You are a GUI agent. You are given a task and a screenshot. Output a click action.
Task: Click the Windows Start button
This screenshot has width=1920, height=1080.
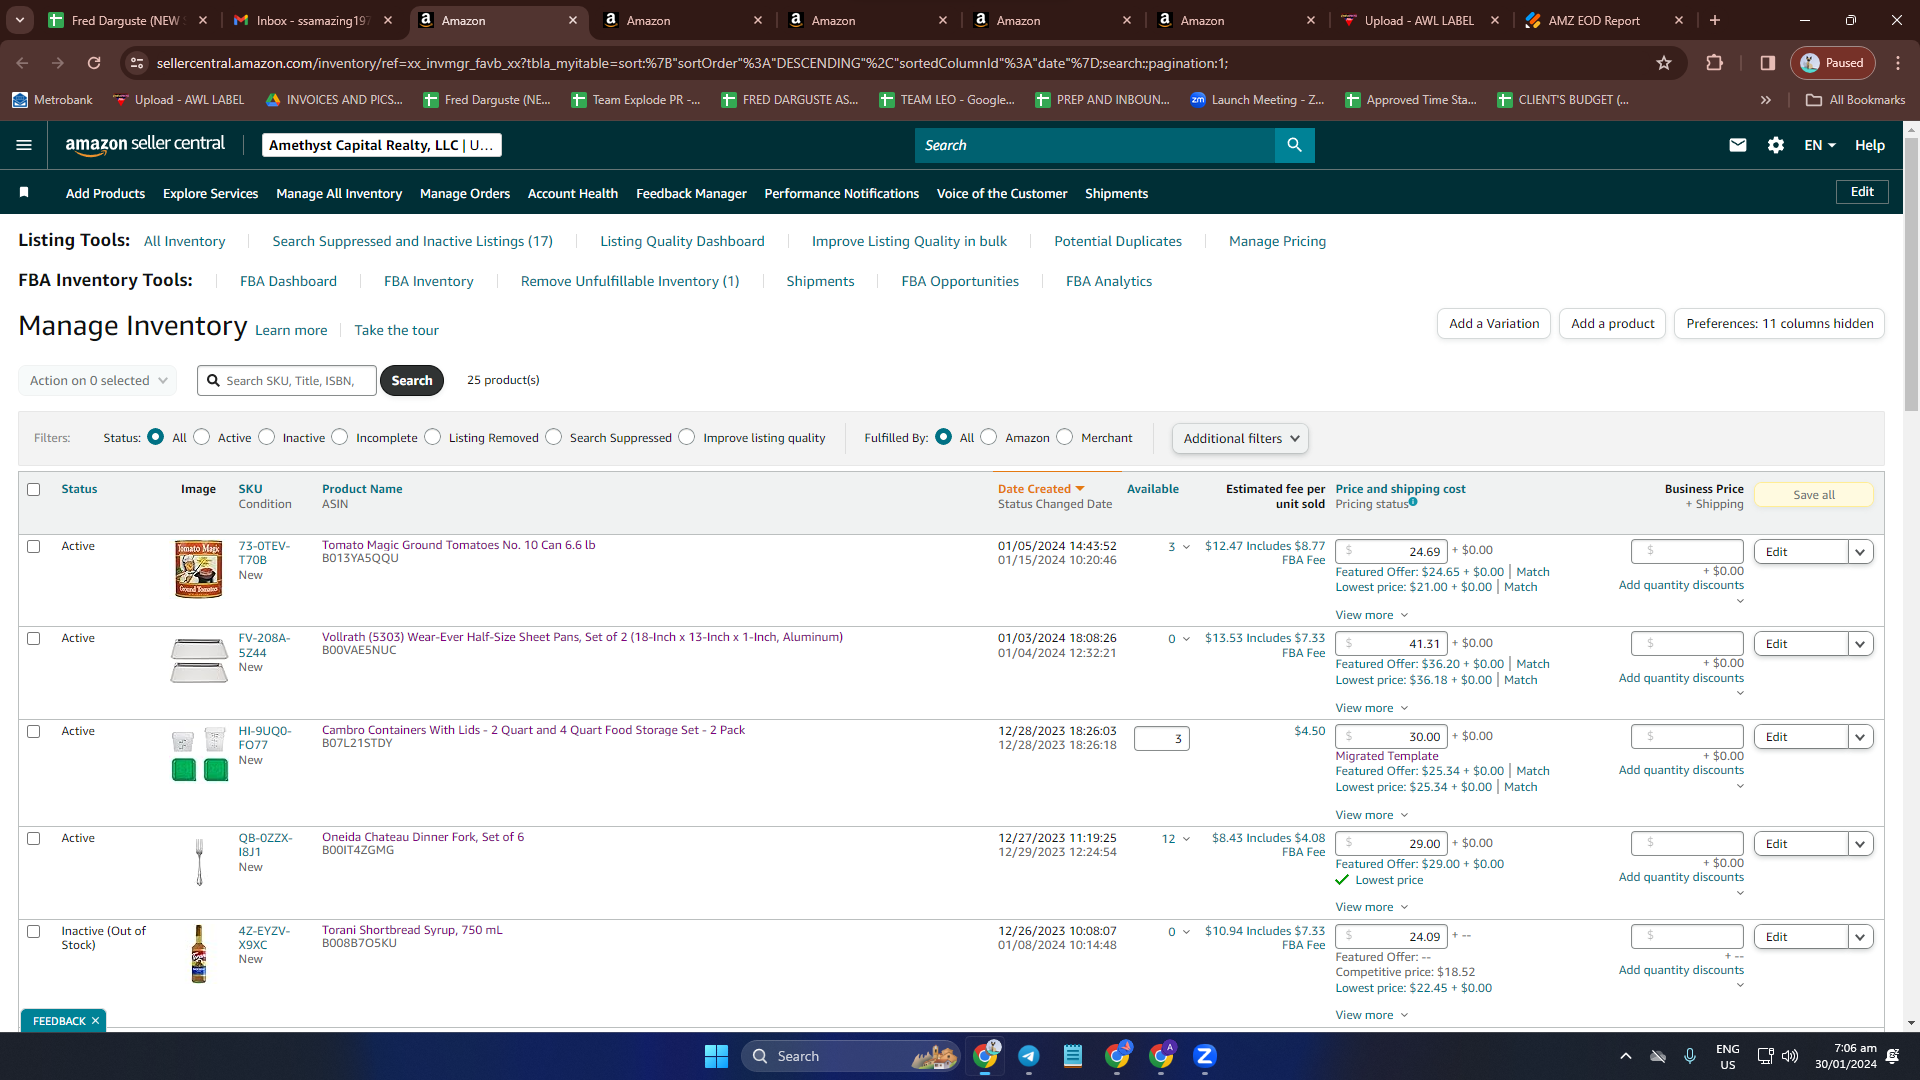(716, 1056)
